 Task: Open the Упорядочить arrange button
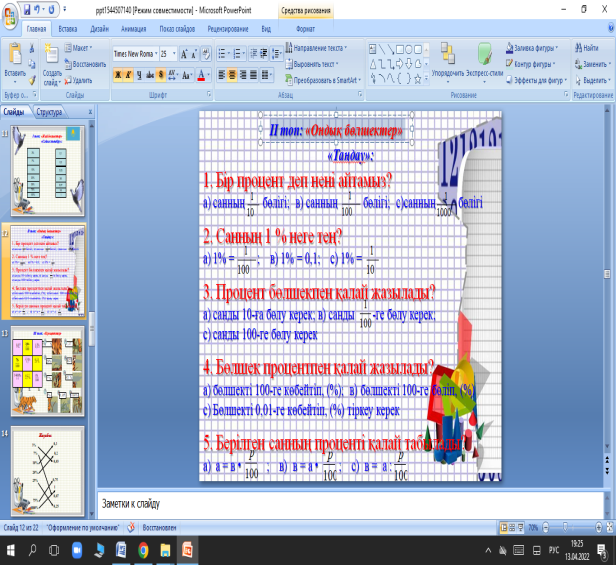[x=448, y=63]
